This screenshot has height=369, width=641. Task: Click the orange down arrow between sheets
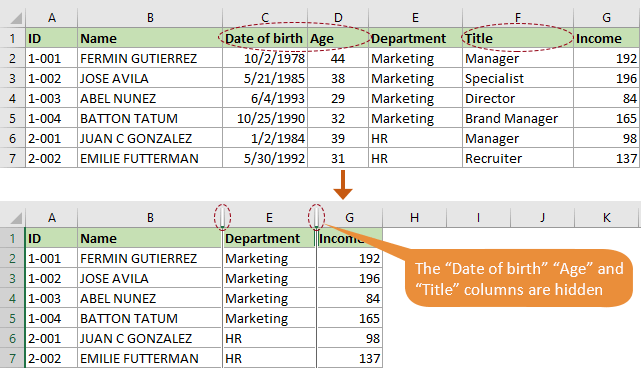[x=343, y=185]
